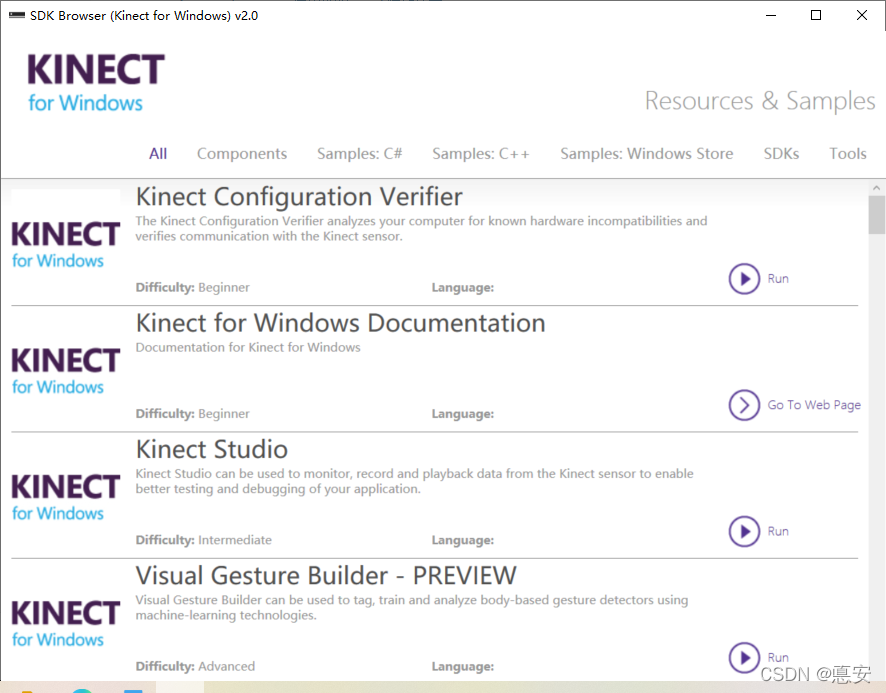
Task: Click the vertical scrollbar thumb
Action: click(876, 215)
